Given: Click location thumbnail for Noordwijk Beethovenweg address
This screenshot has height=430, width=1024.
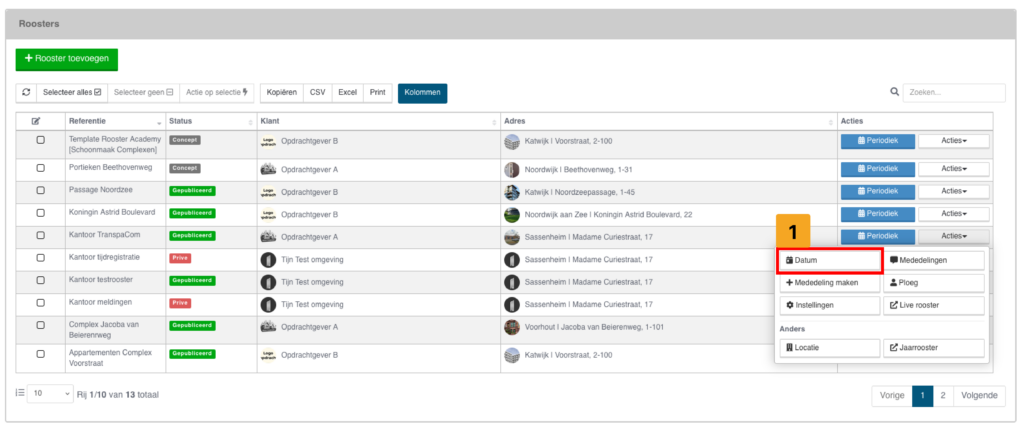Looking at the screenshot, I should tap(512, 170).
